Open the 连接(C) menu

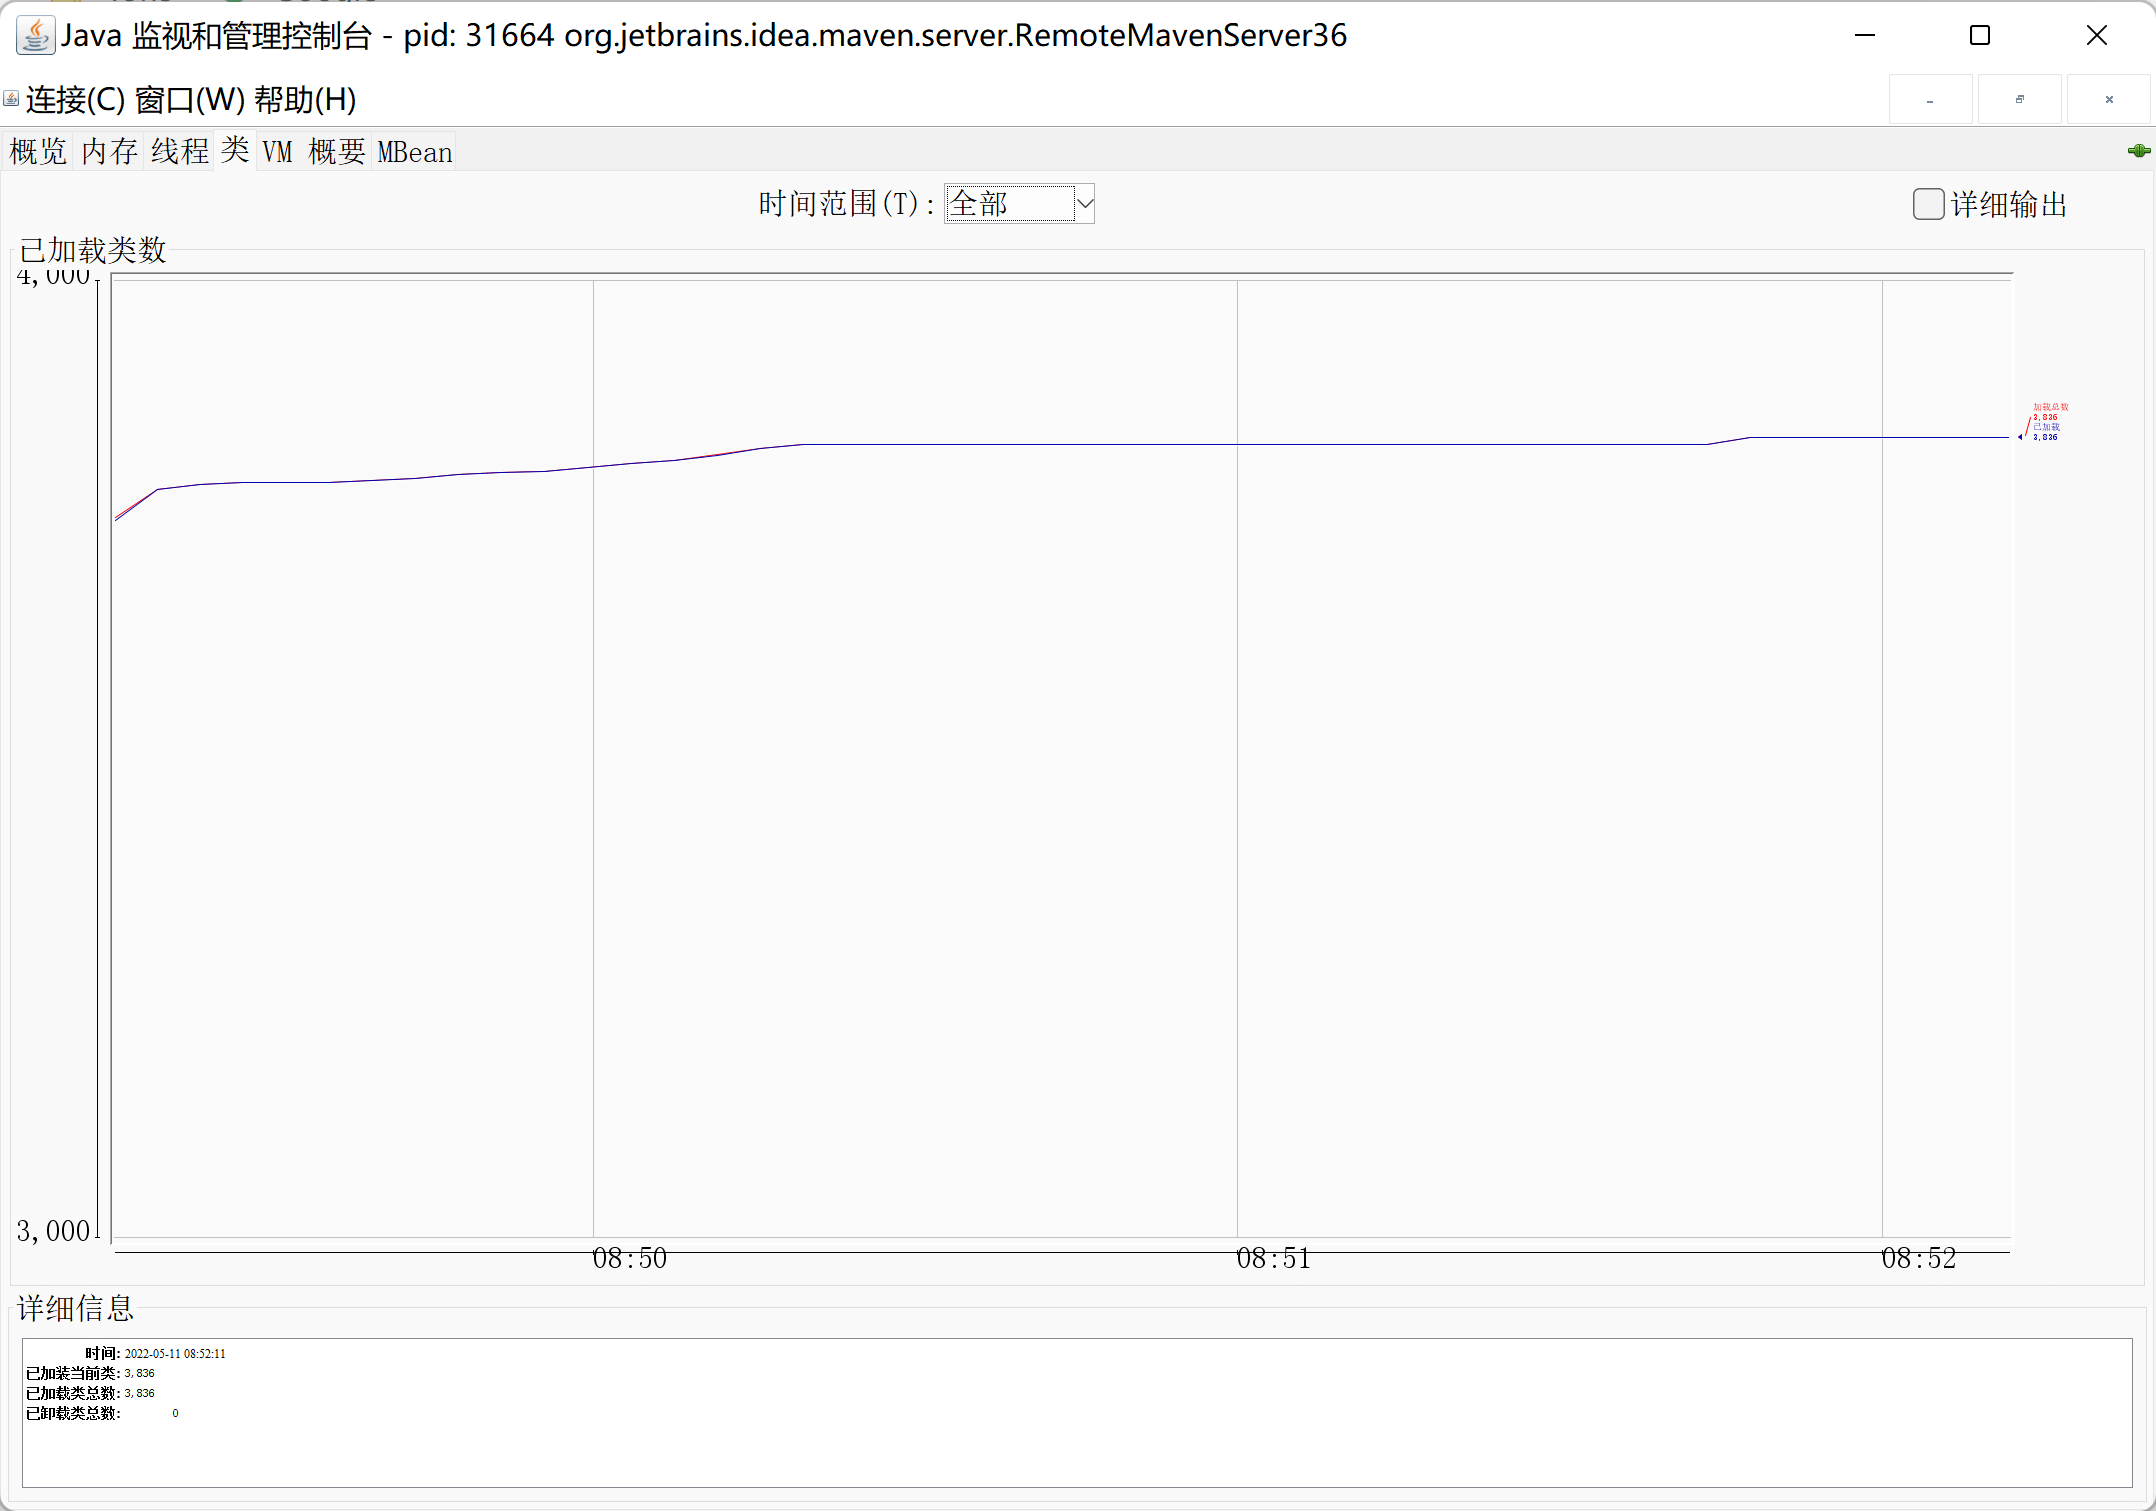75,100
